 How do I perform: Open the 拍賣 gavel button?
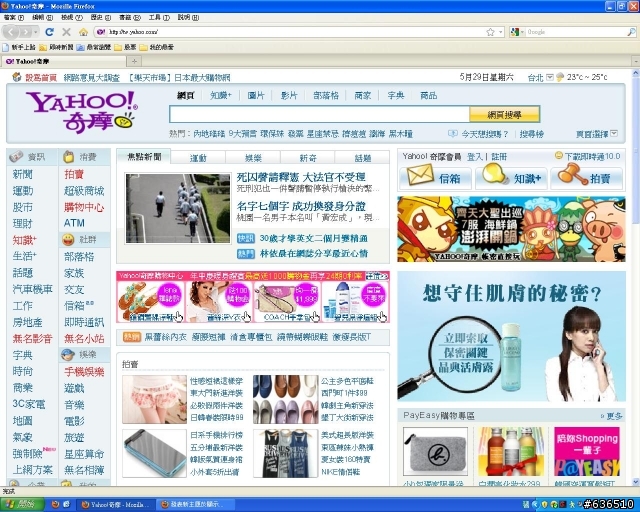tap(587, 178)
